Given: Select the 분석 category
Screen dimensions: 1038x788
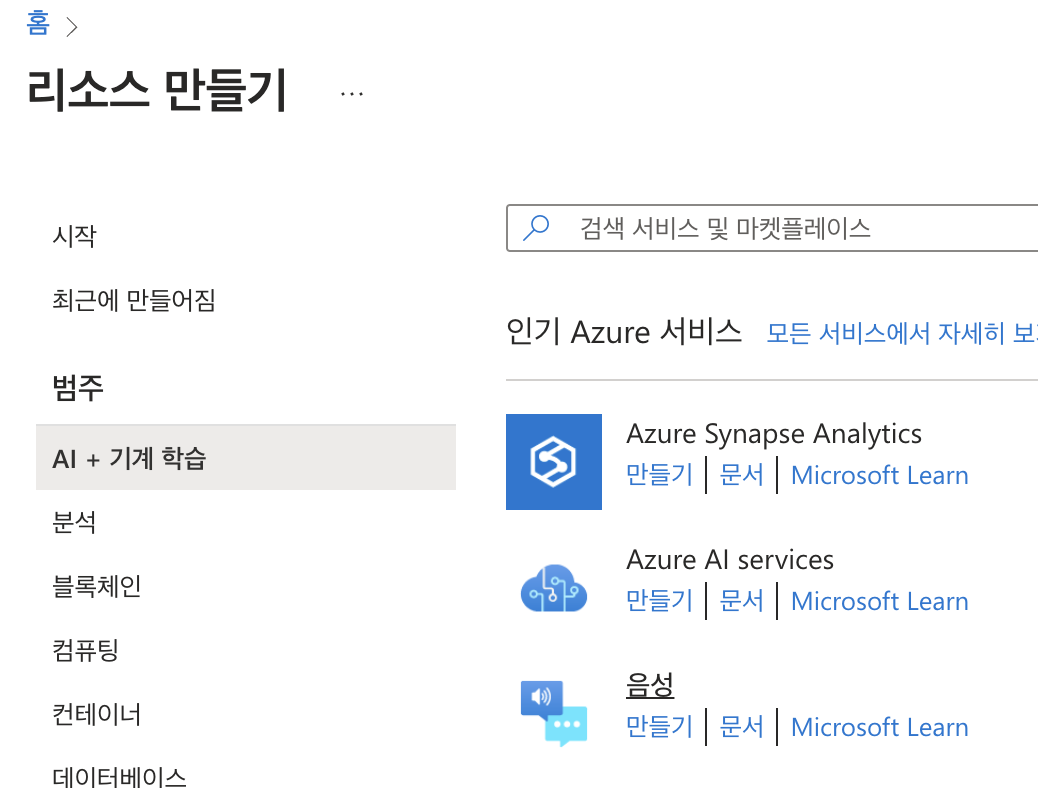Looking at the screenshot, I should coord(74,522).
